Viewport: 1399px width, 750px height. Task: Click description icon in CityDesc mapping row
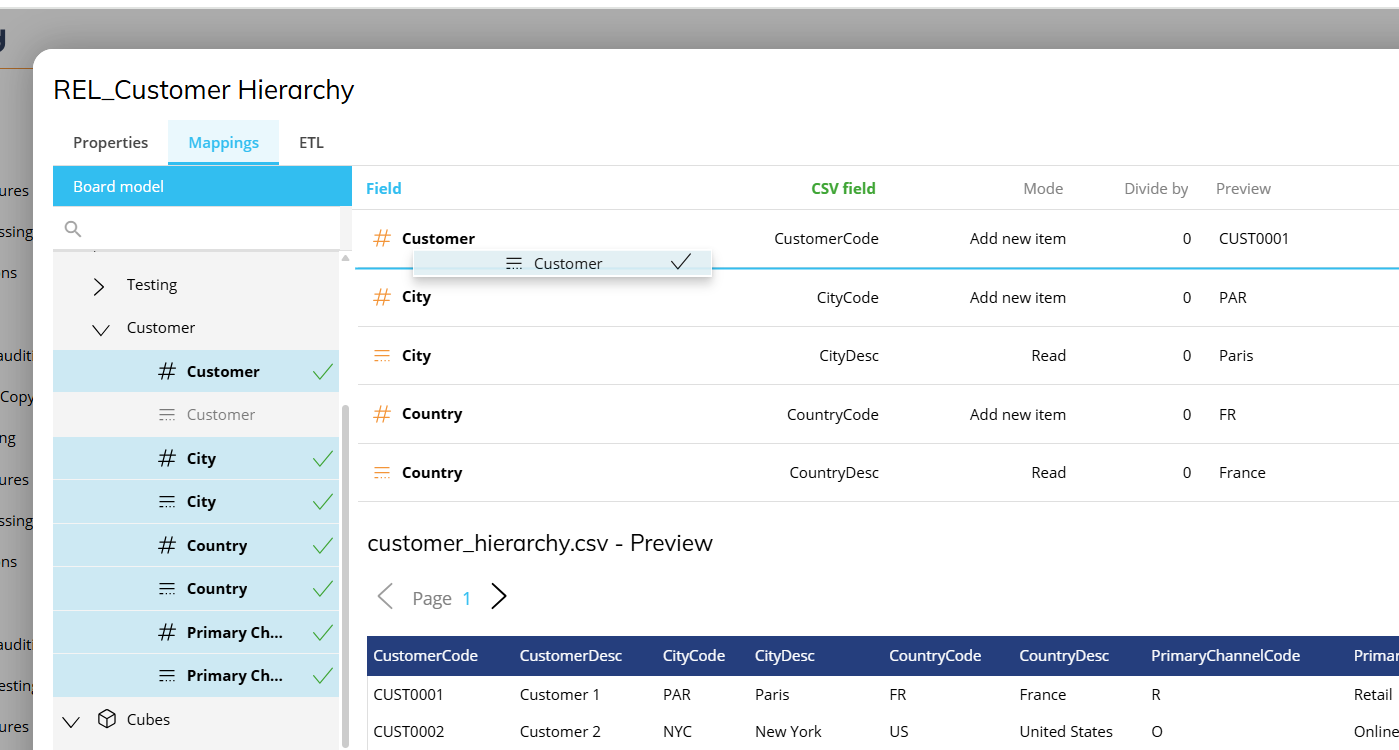382,356
